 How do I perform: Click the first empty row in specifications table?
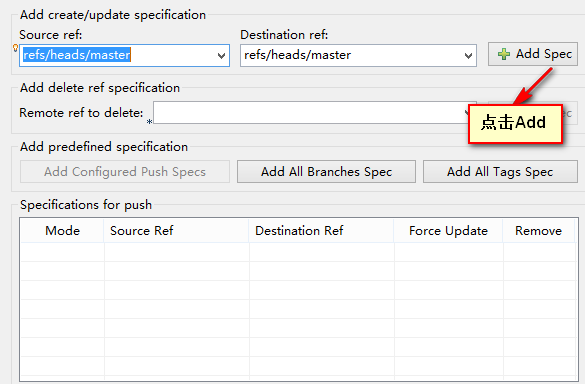pyautogui.click(x=298, y=252)
